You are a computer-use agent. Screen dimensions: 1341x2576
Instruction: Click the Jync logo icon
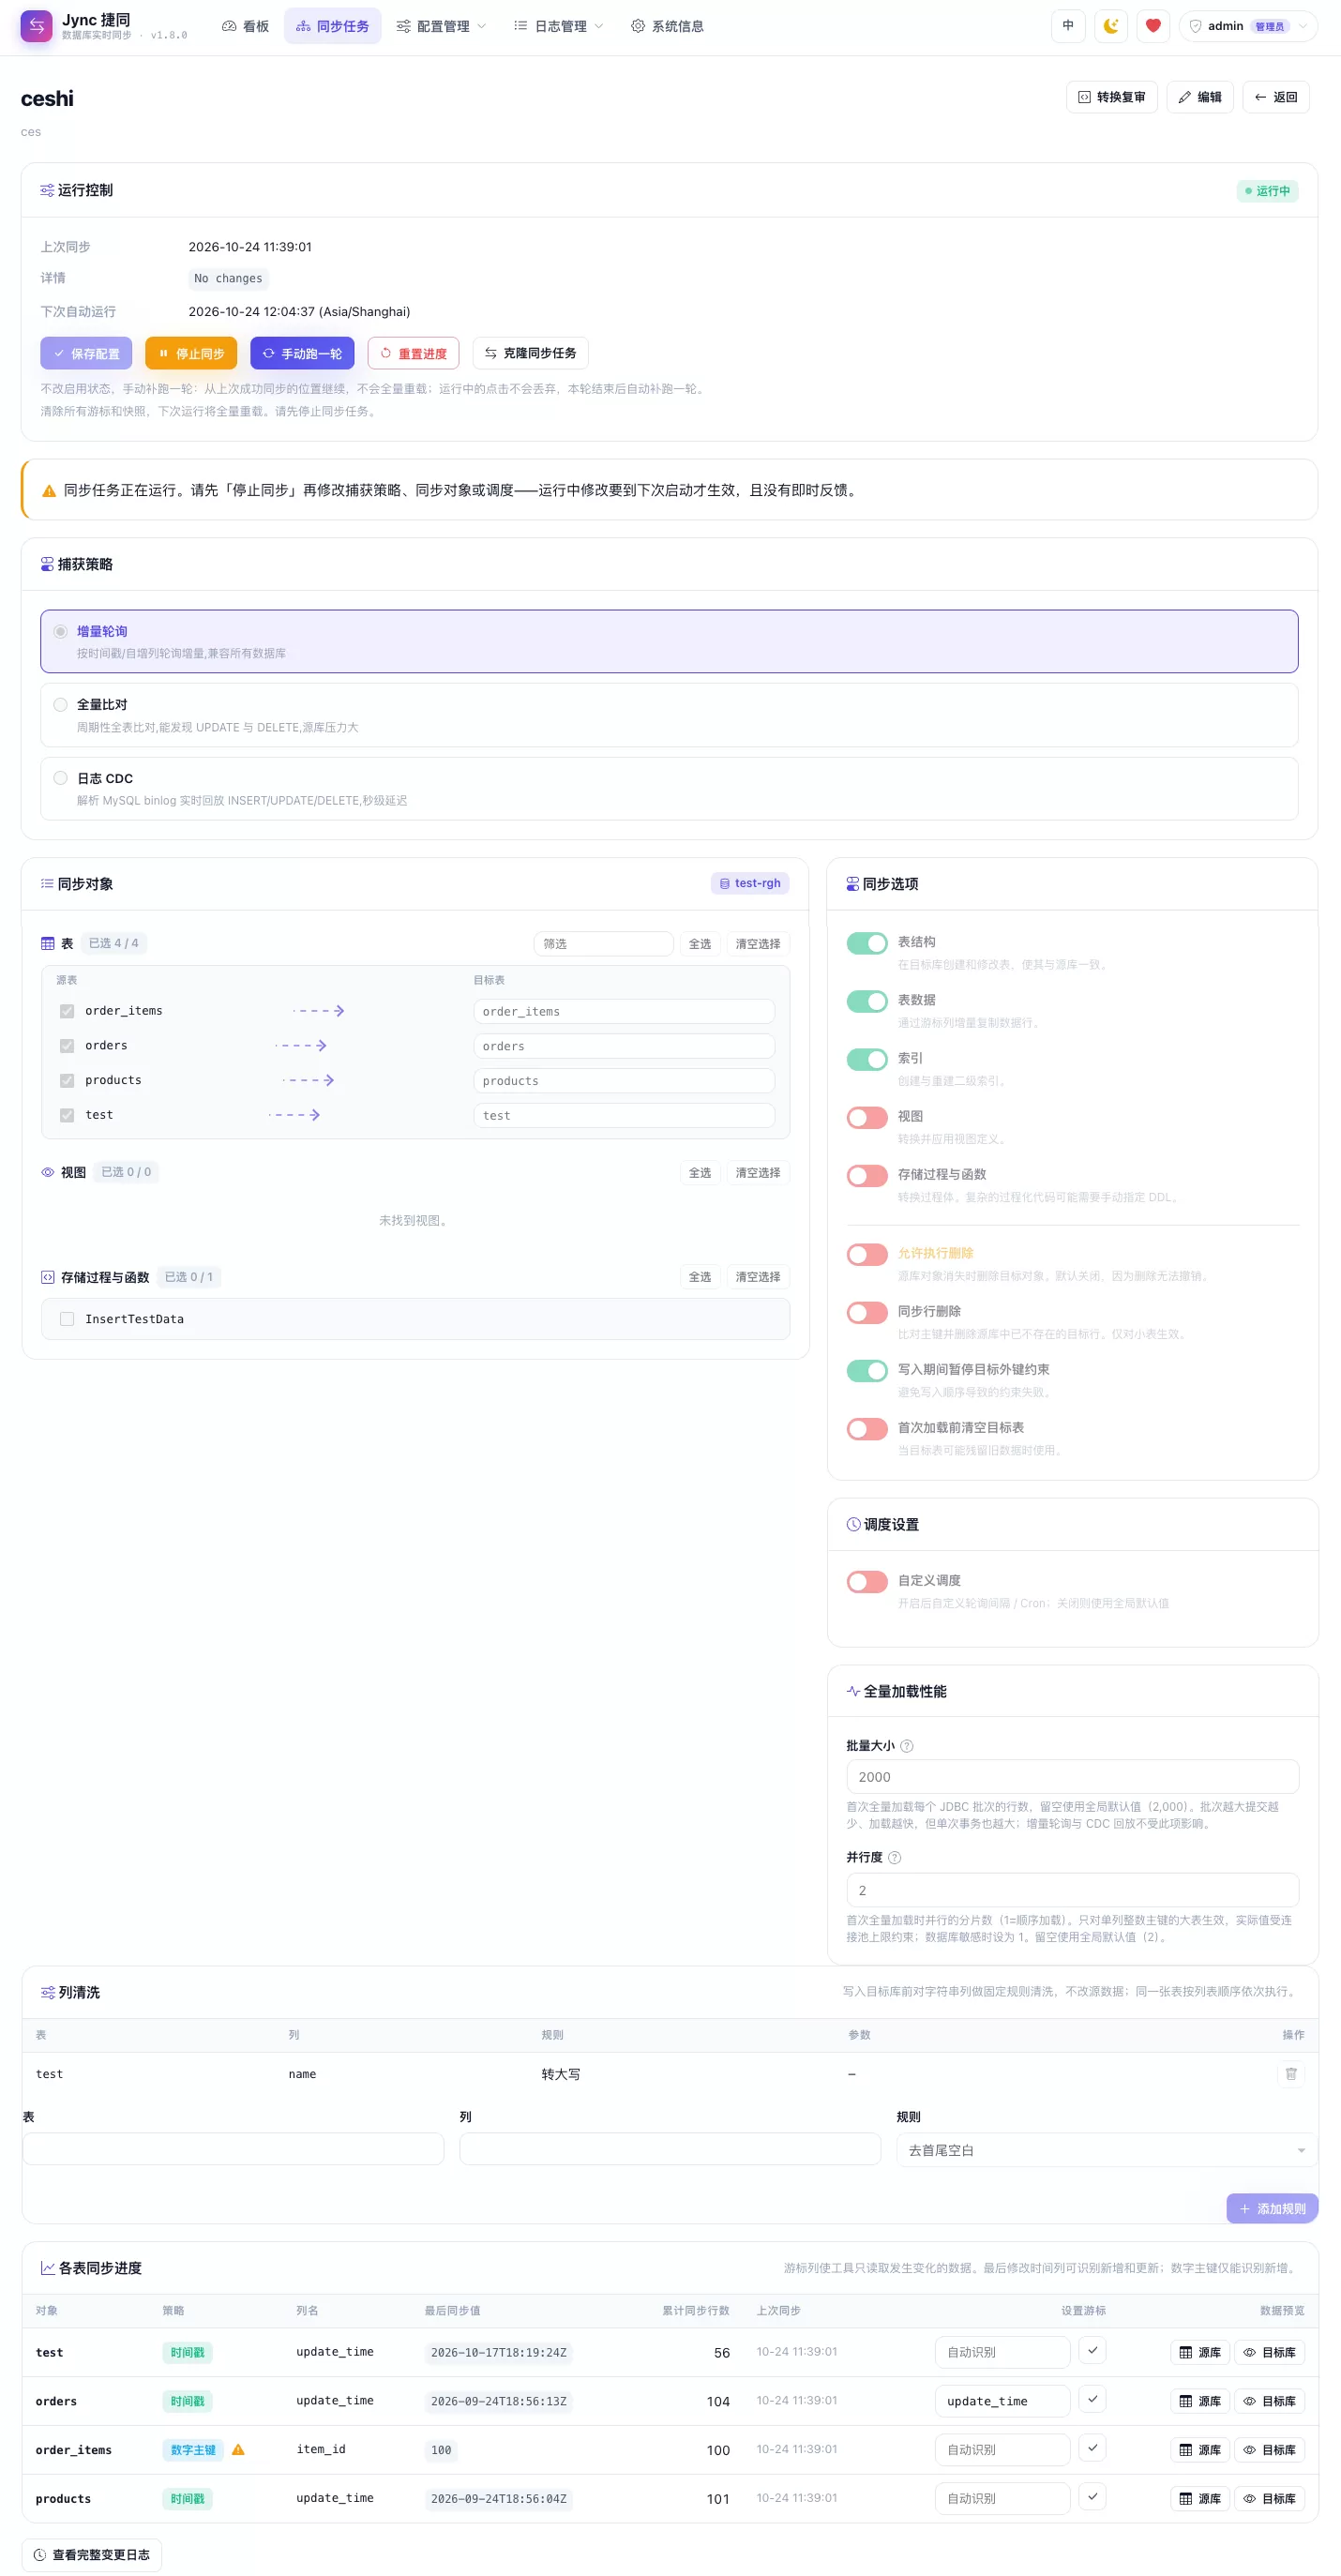point(36,26)
